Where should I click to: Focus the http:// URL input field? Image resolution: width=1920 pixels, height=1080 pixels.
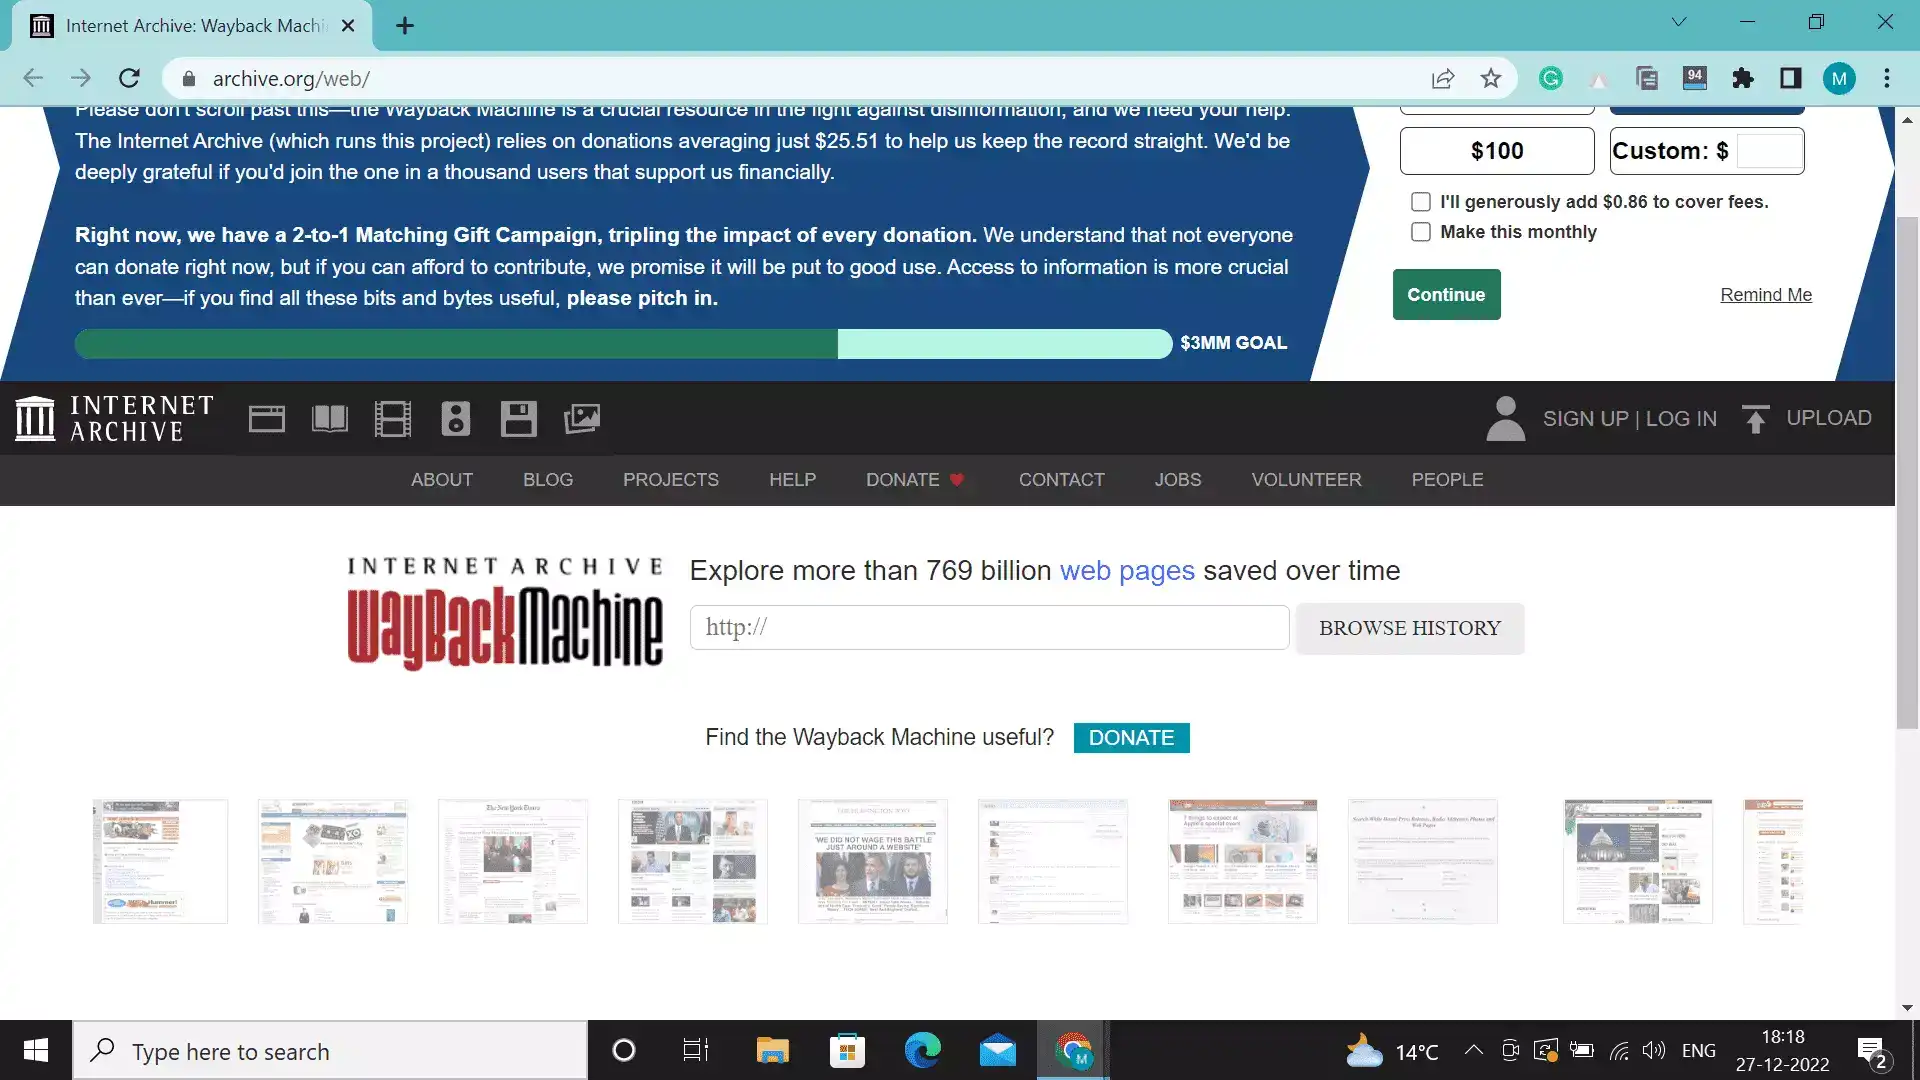pyautogui.click(x=989, y=628)
